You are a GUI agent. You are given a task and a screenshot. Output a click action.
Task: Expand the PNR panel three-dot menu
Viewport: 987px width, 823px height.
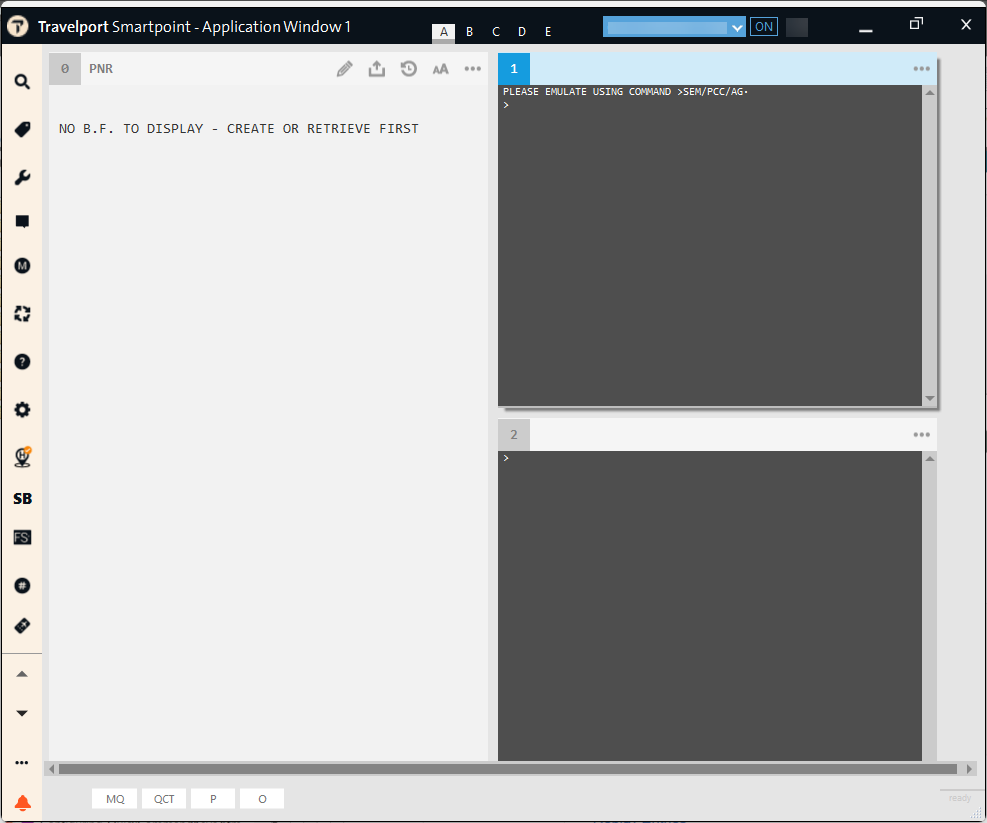coord(473,69)
